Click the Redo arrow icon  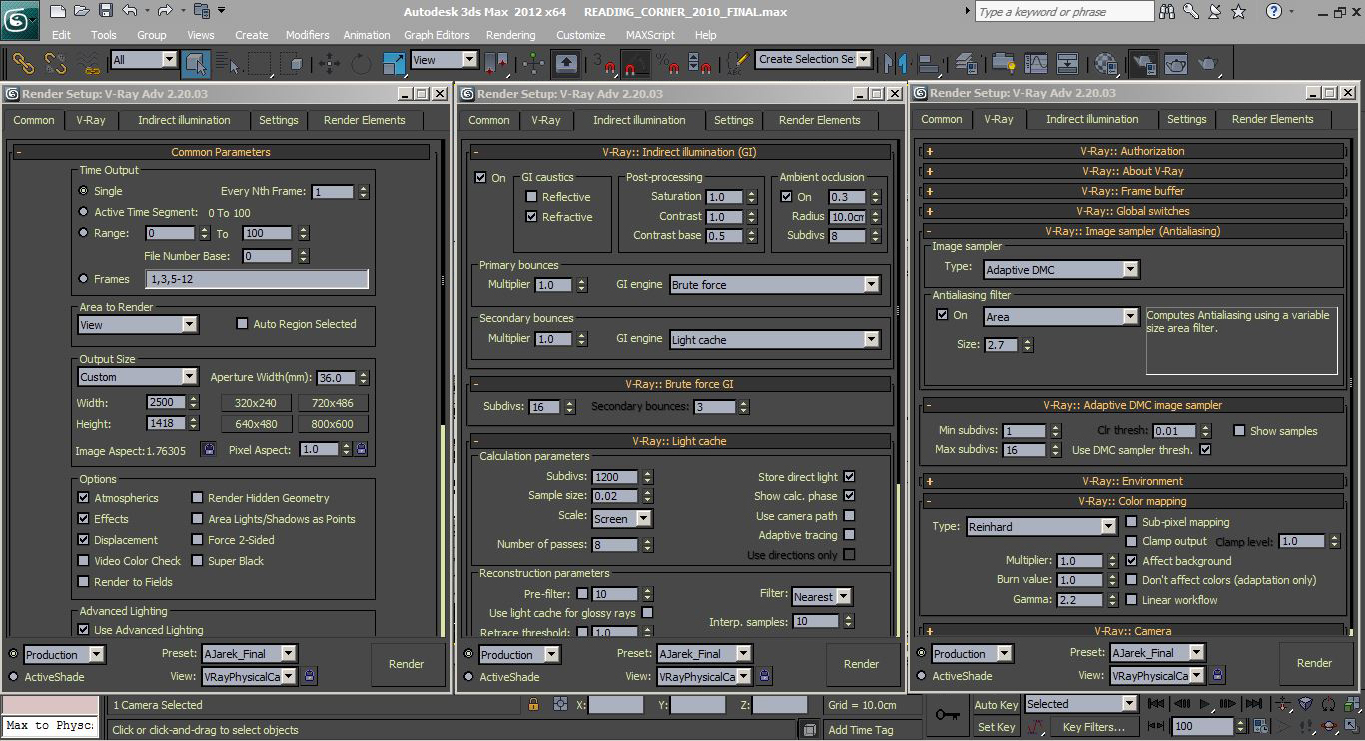tap(165, 11)
